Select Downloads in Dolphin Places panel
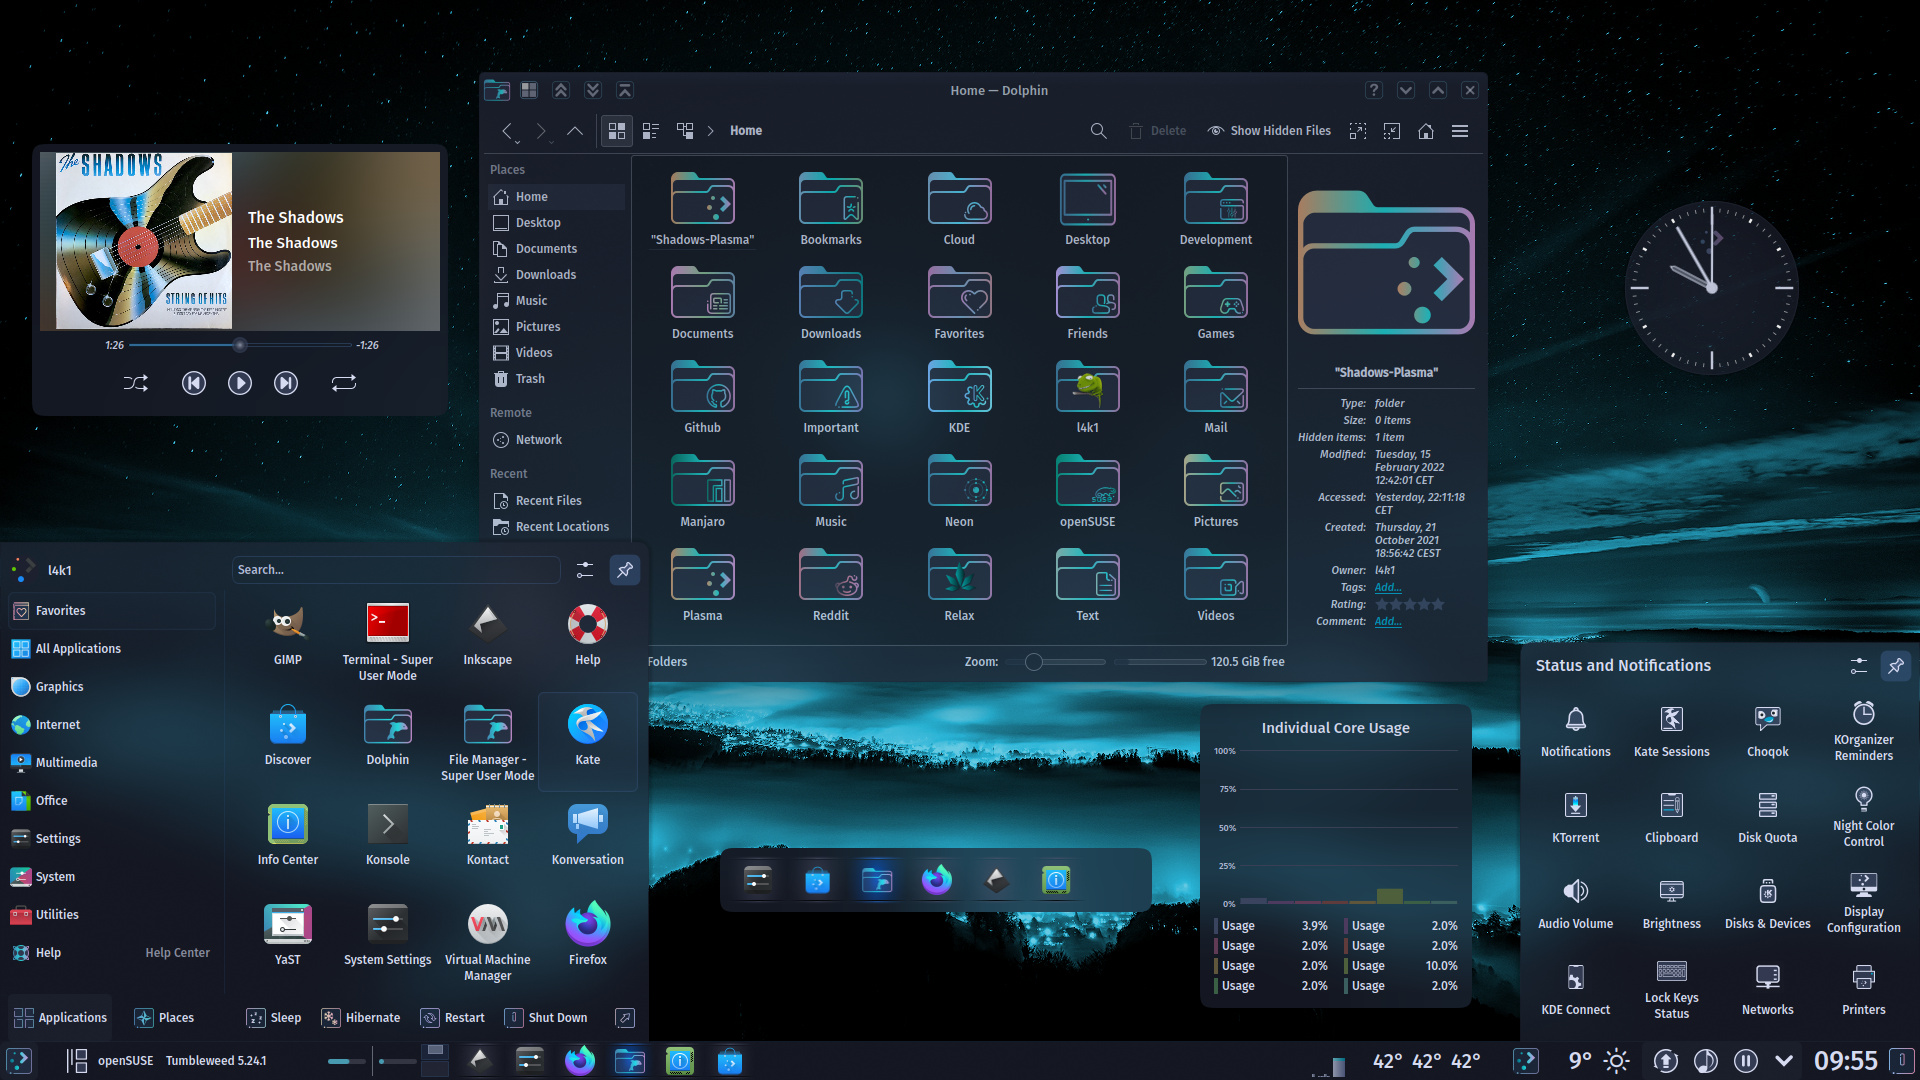1920x1080 pixels. [x=546, y=275]
